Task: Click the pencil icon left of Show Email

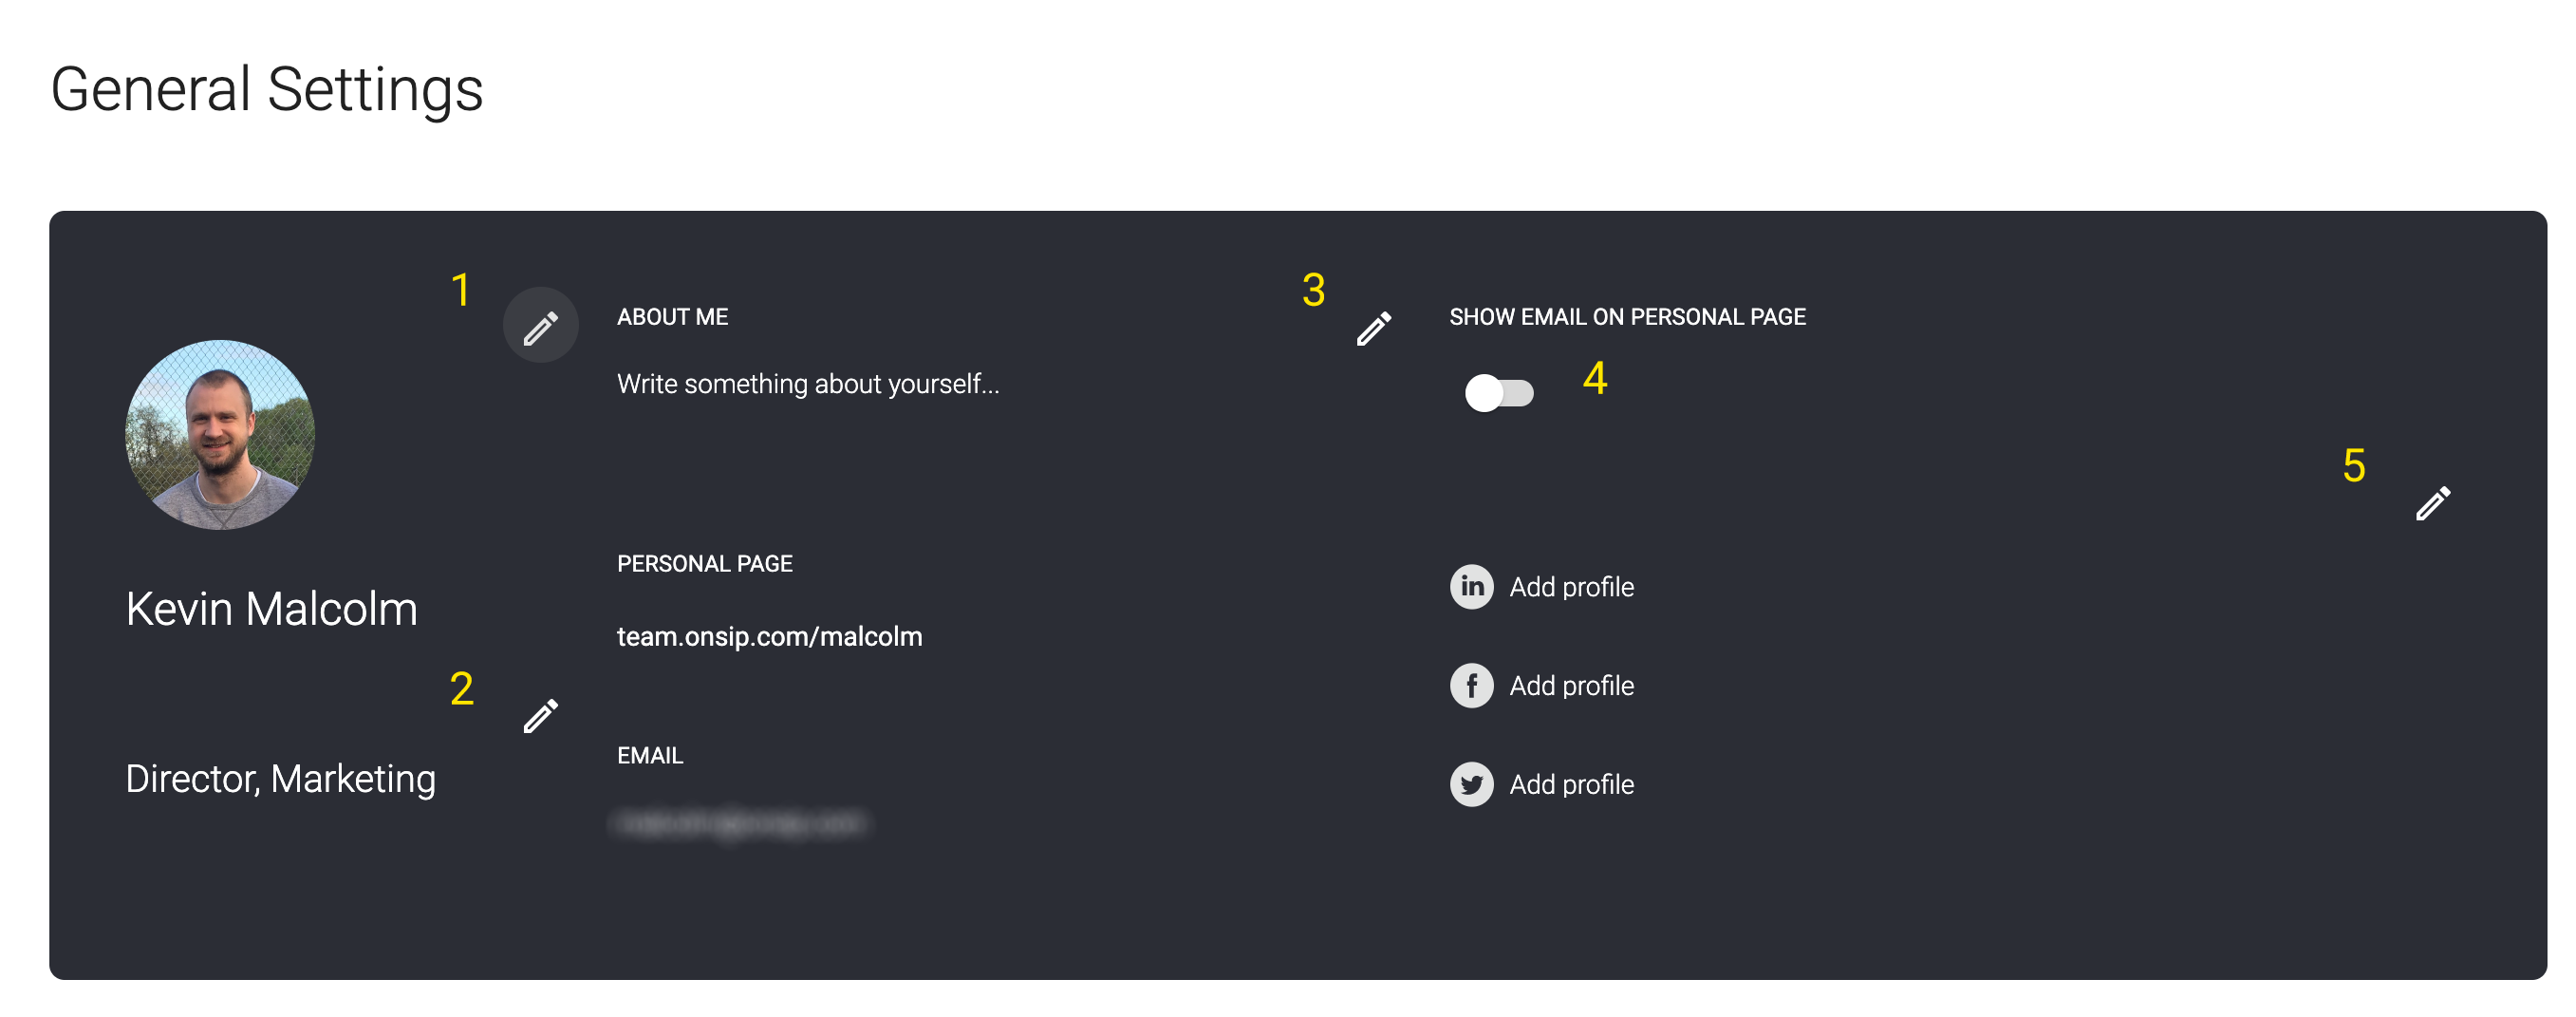Action: (1373, 327)
